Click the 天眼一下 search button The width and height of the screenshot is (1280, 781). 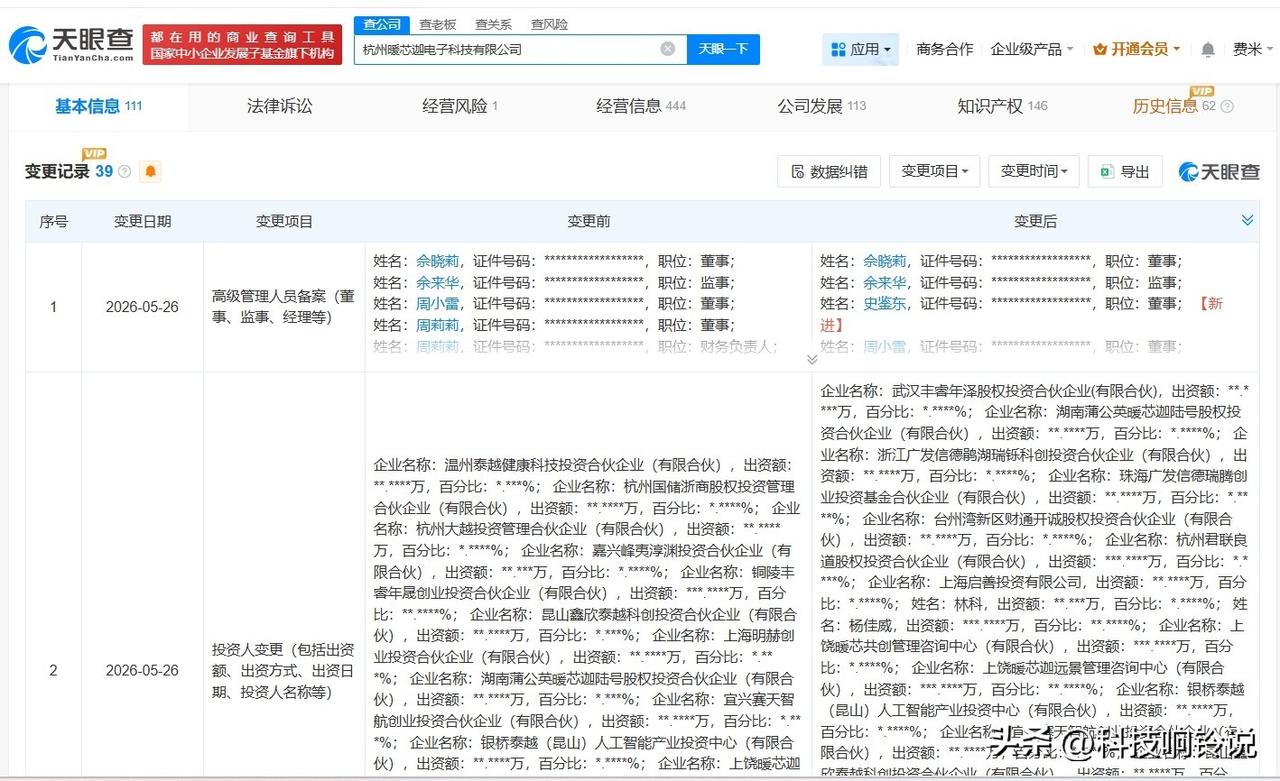tap(723, 49)
